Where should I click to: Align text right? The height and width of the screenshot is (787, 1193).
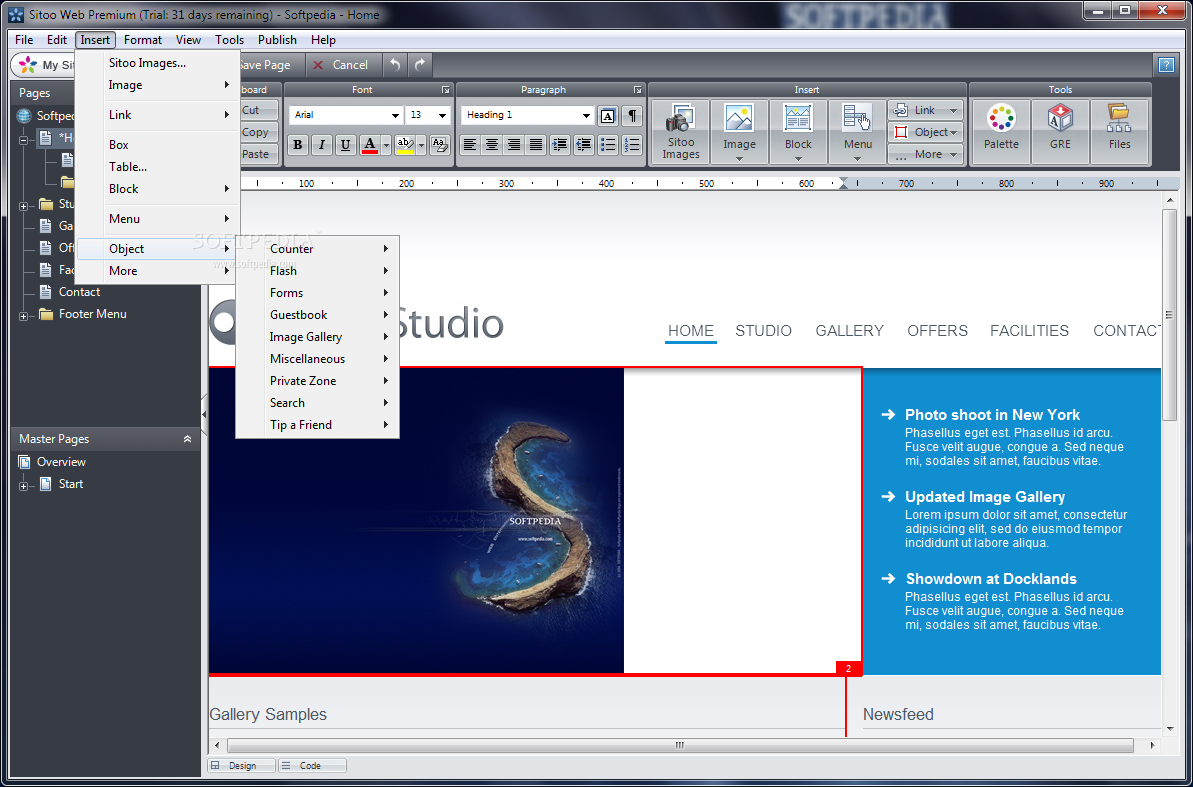pos(514,144)
